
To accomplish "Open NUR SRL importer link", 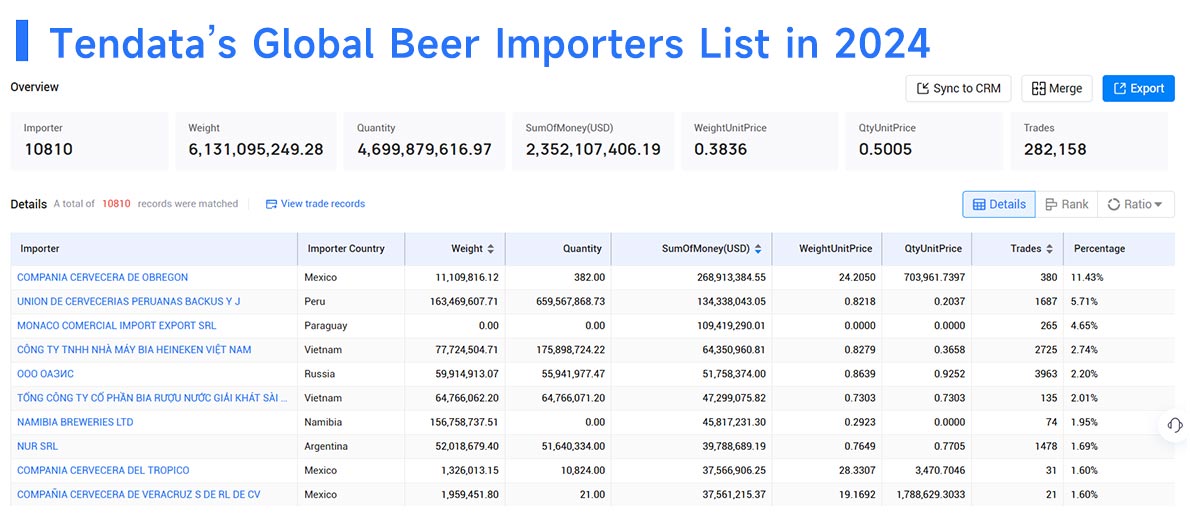I will (x=37, y=446).
